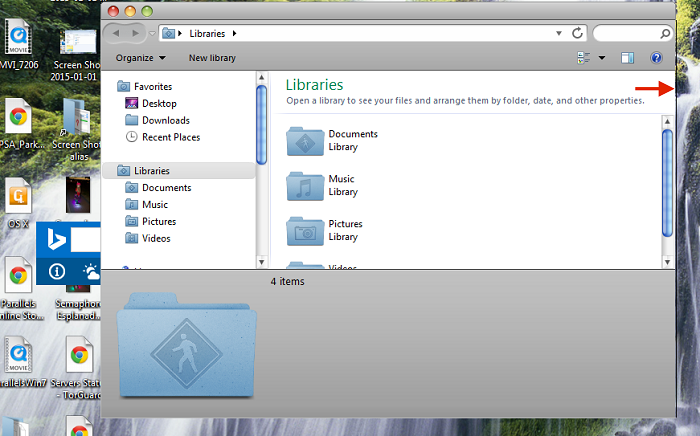Expand the arrow before Libraries in path

tap(180, 33)
